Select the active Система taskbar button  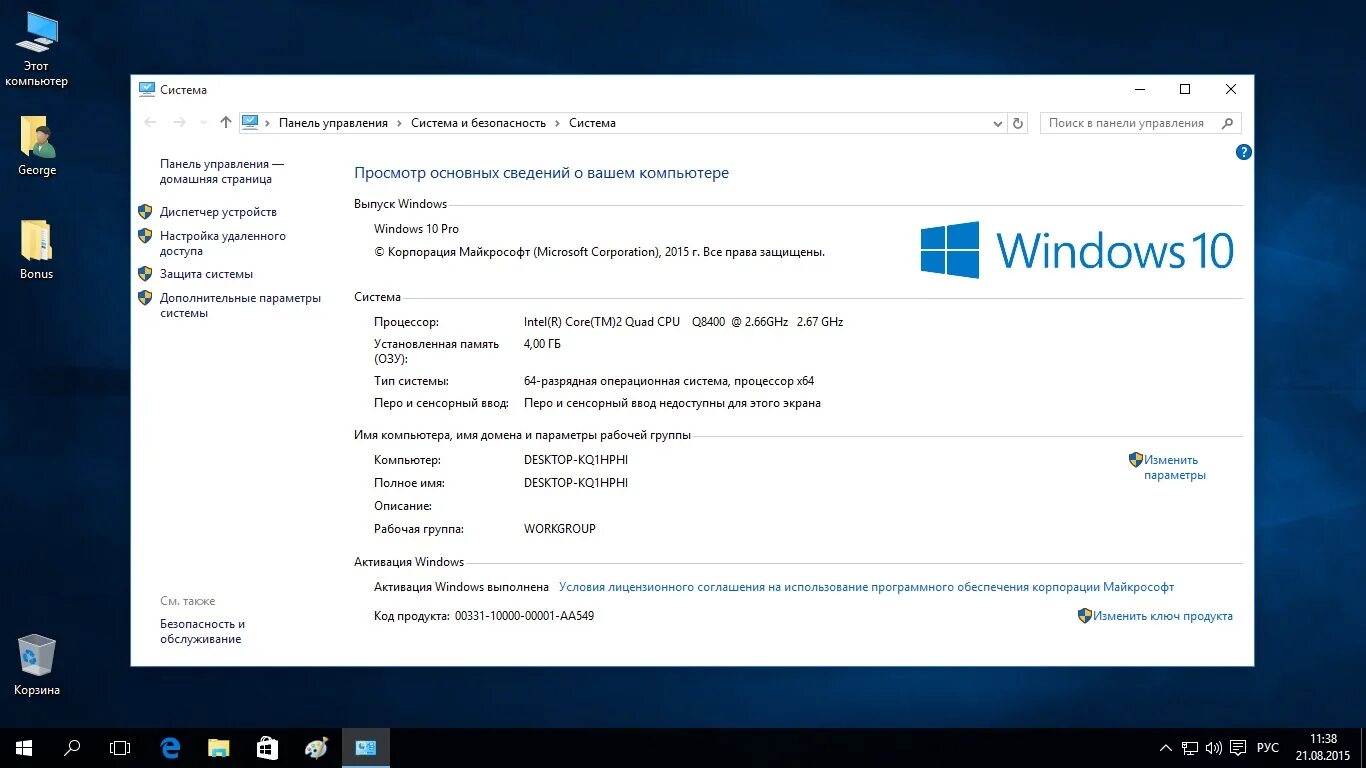365,747
